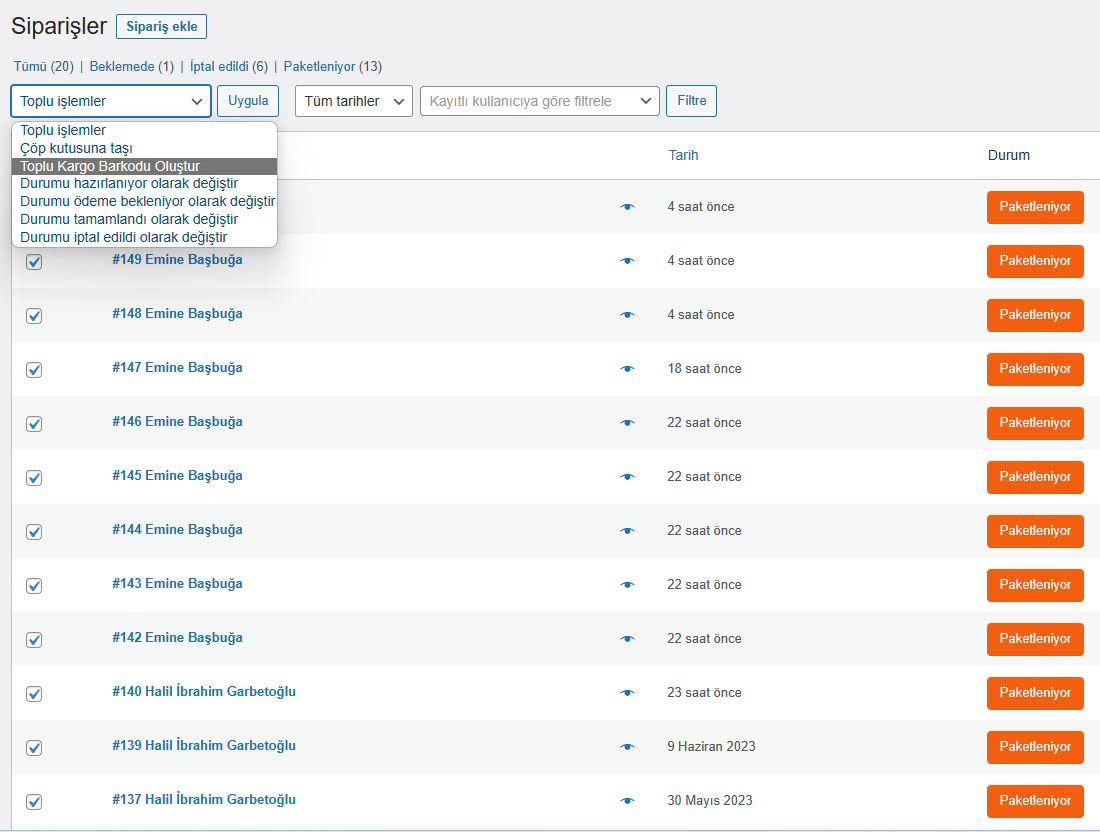Open order #149 Emine Başbuğa

tap(177, 260)
